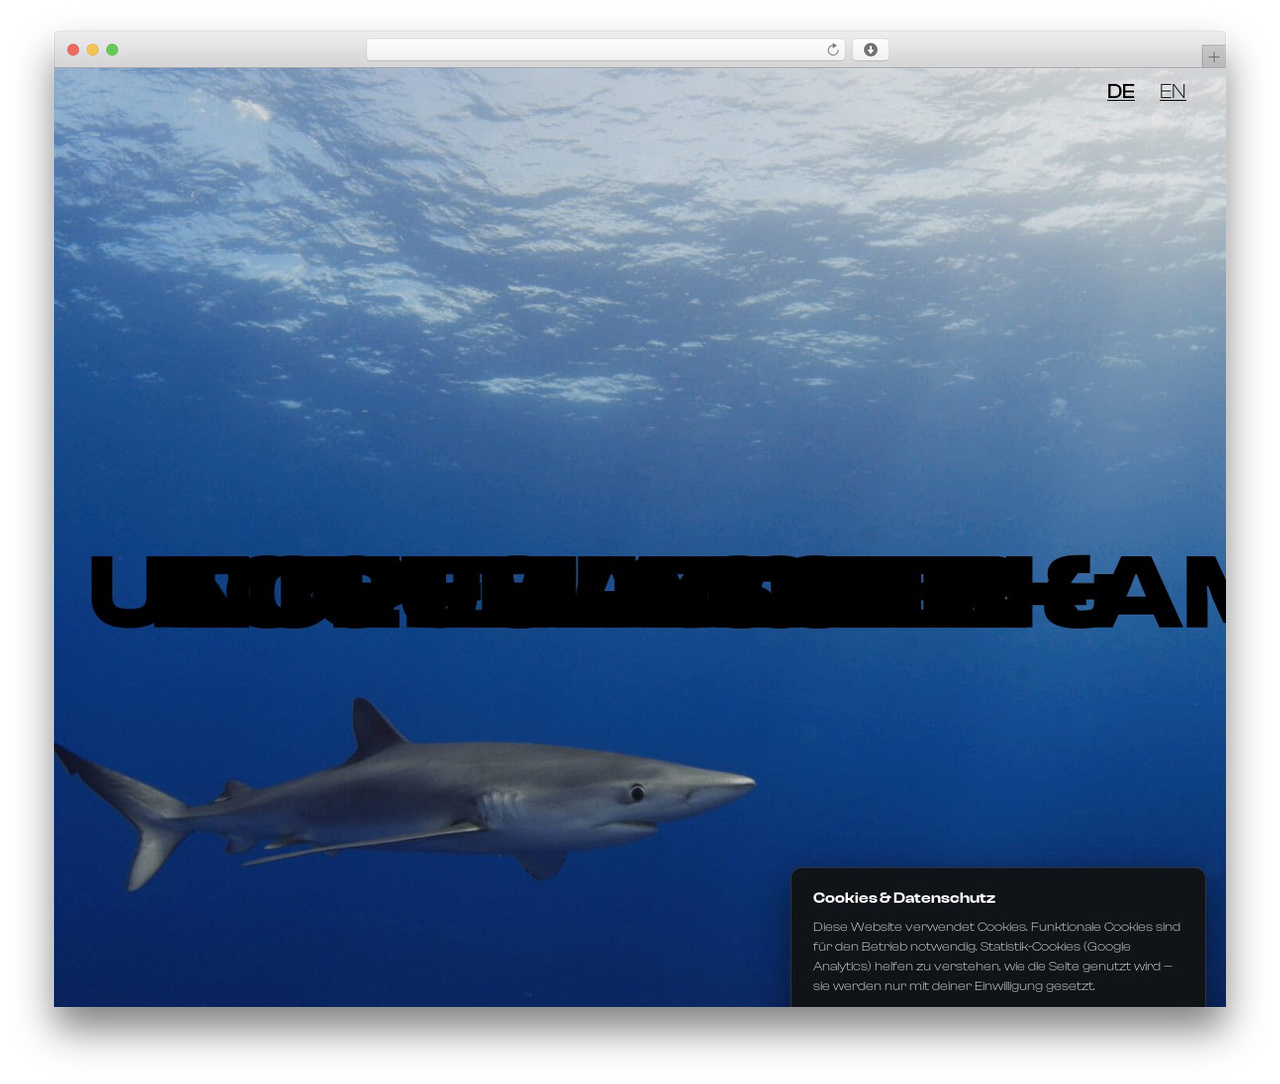Select the Cookies & Datenschutz heading
The image size is (1280, 1084).
click(903, 898)
